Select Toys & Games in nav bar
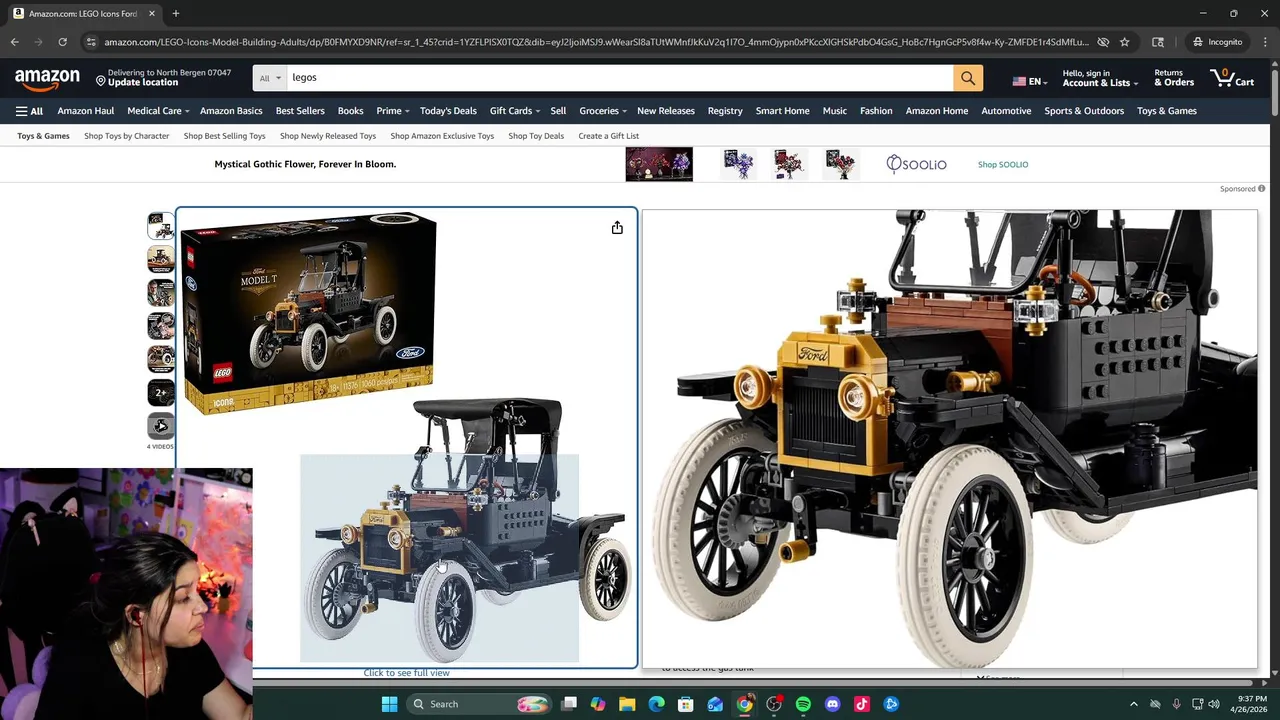Viewport: 1280px width, 720px height. 1167,111
